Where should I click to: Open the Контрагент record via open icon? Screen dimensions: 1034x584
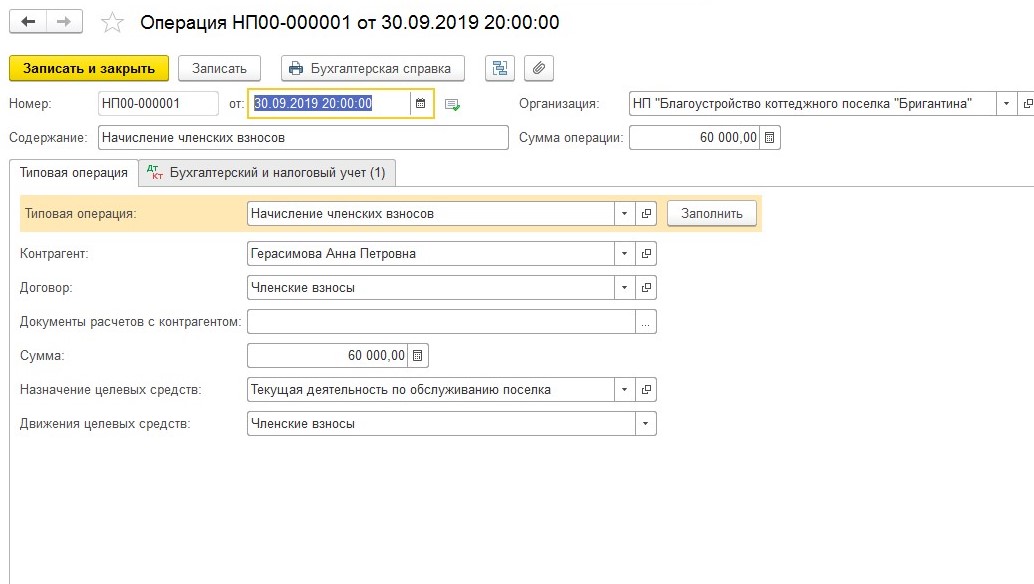click(x=646, y=254)
